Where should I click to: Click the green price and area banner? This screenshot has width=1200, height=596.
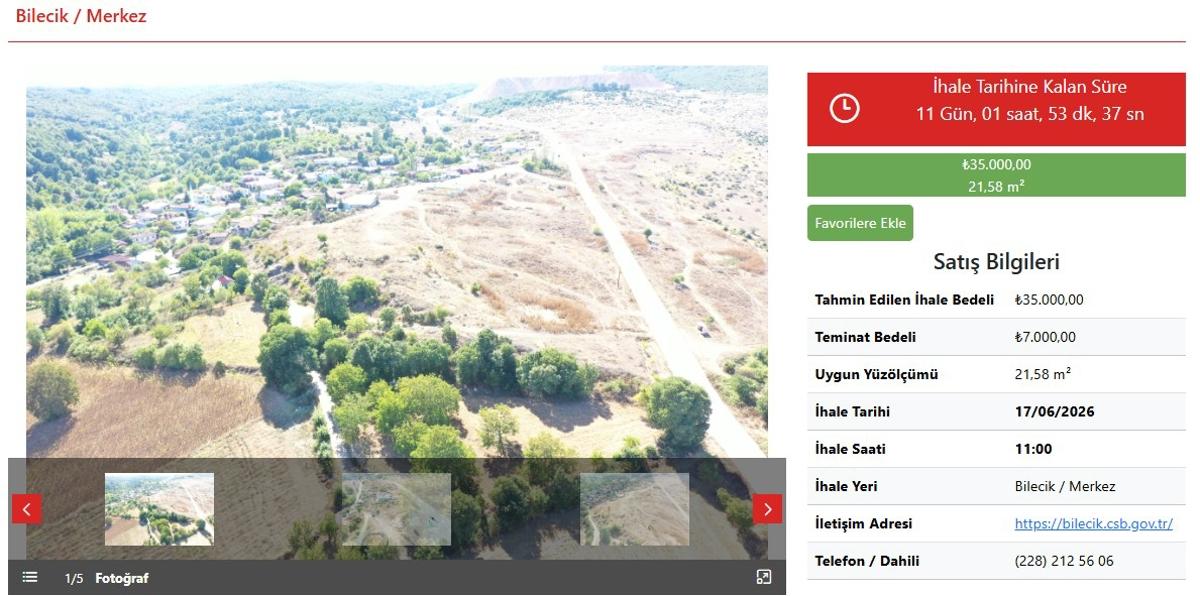click(996, 175)
